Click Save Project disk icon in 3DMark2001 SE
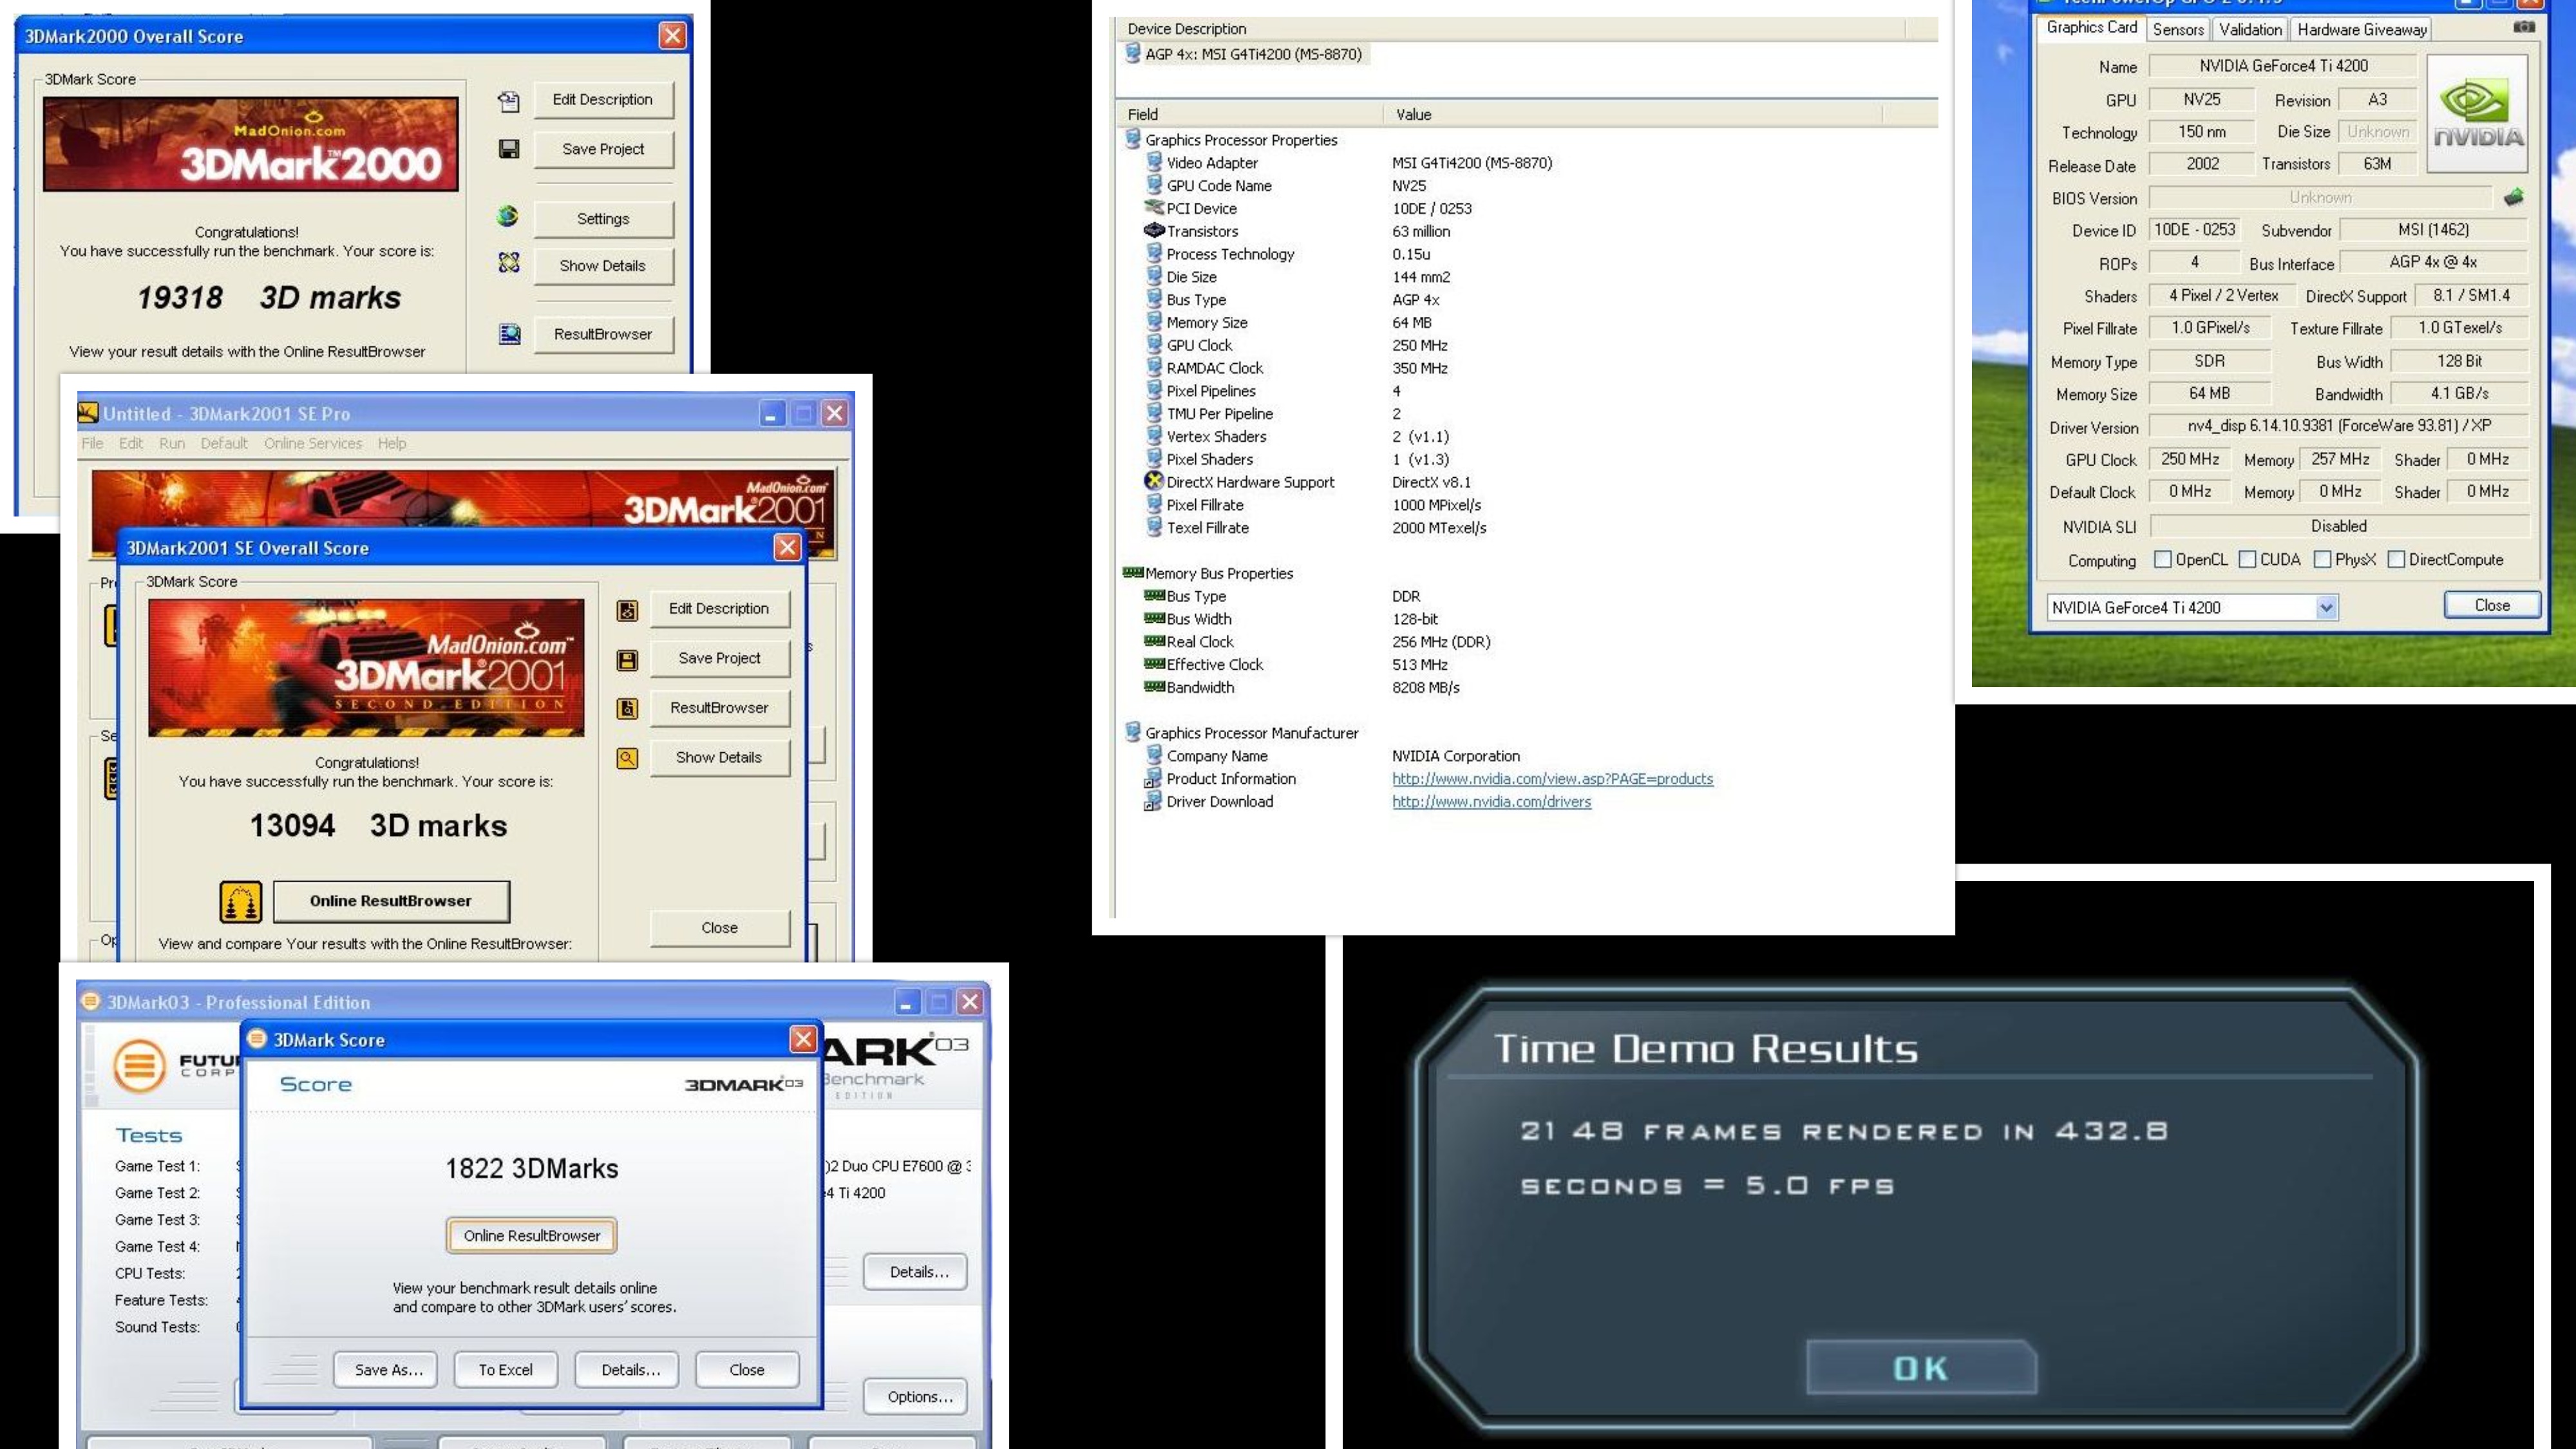The height and width of the screenshot is (1449, 2576). 627,660
